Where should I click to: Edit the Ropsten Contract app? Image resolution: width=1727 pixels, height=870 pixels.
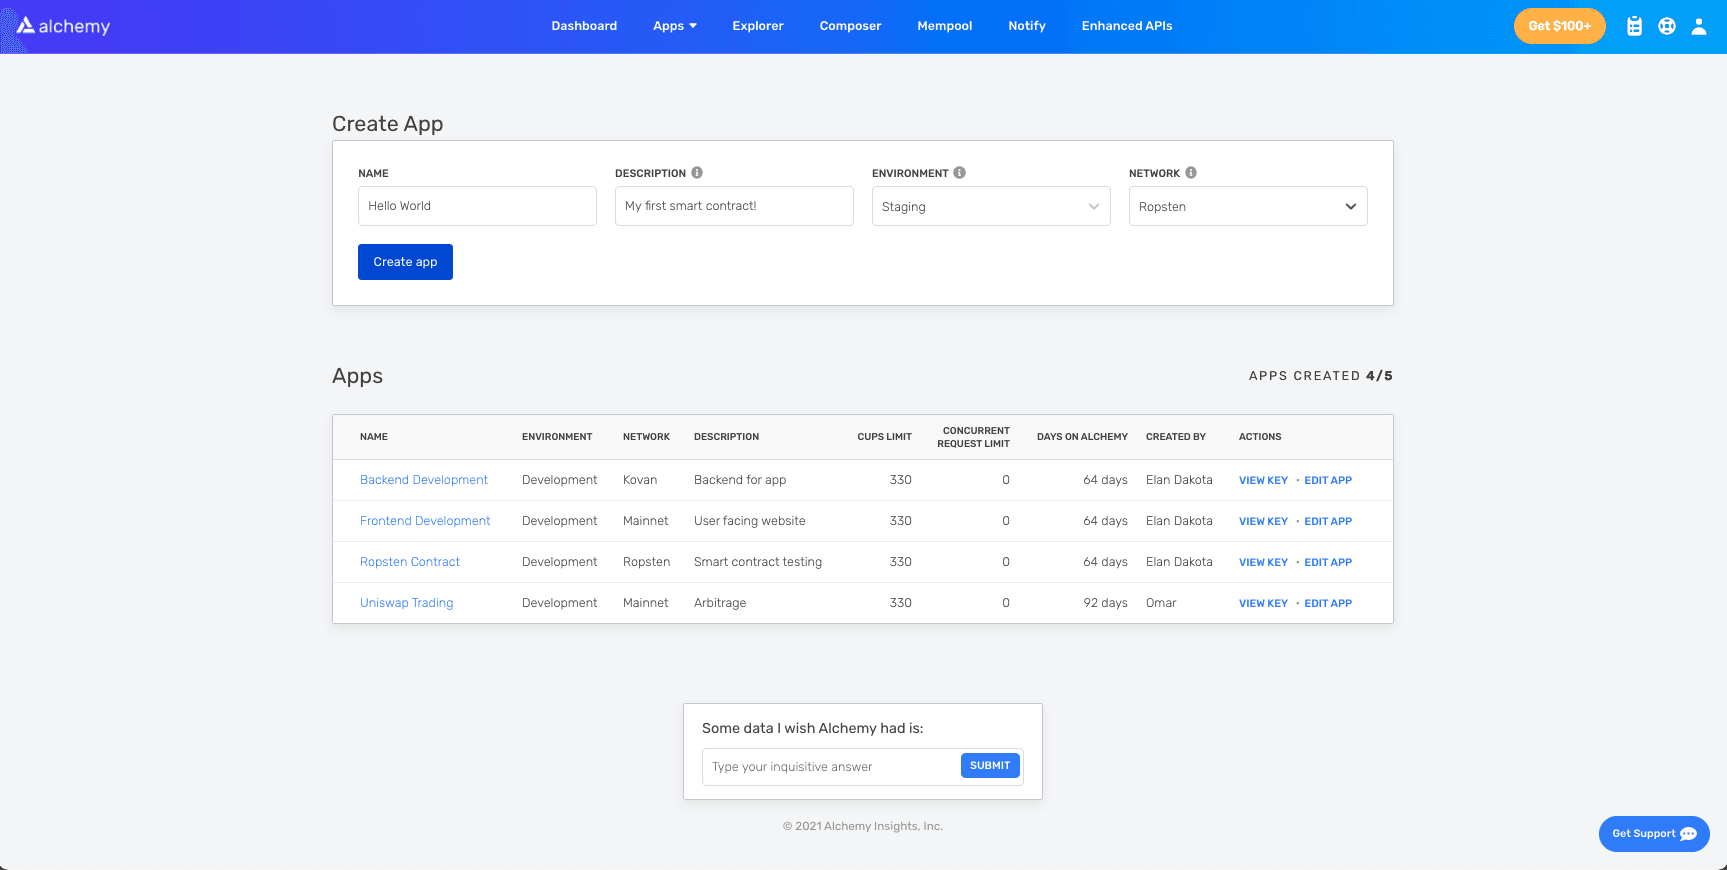point(1327,562)
